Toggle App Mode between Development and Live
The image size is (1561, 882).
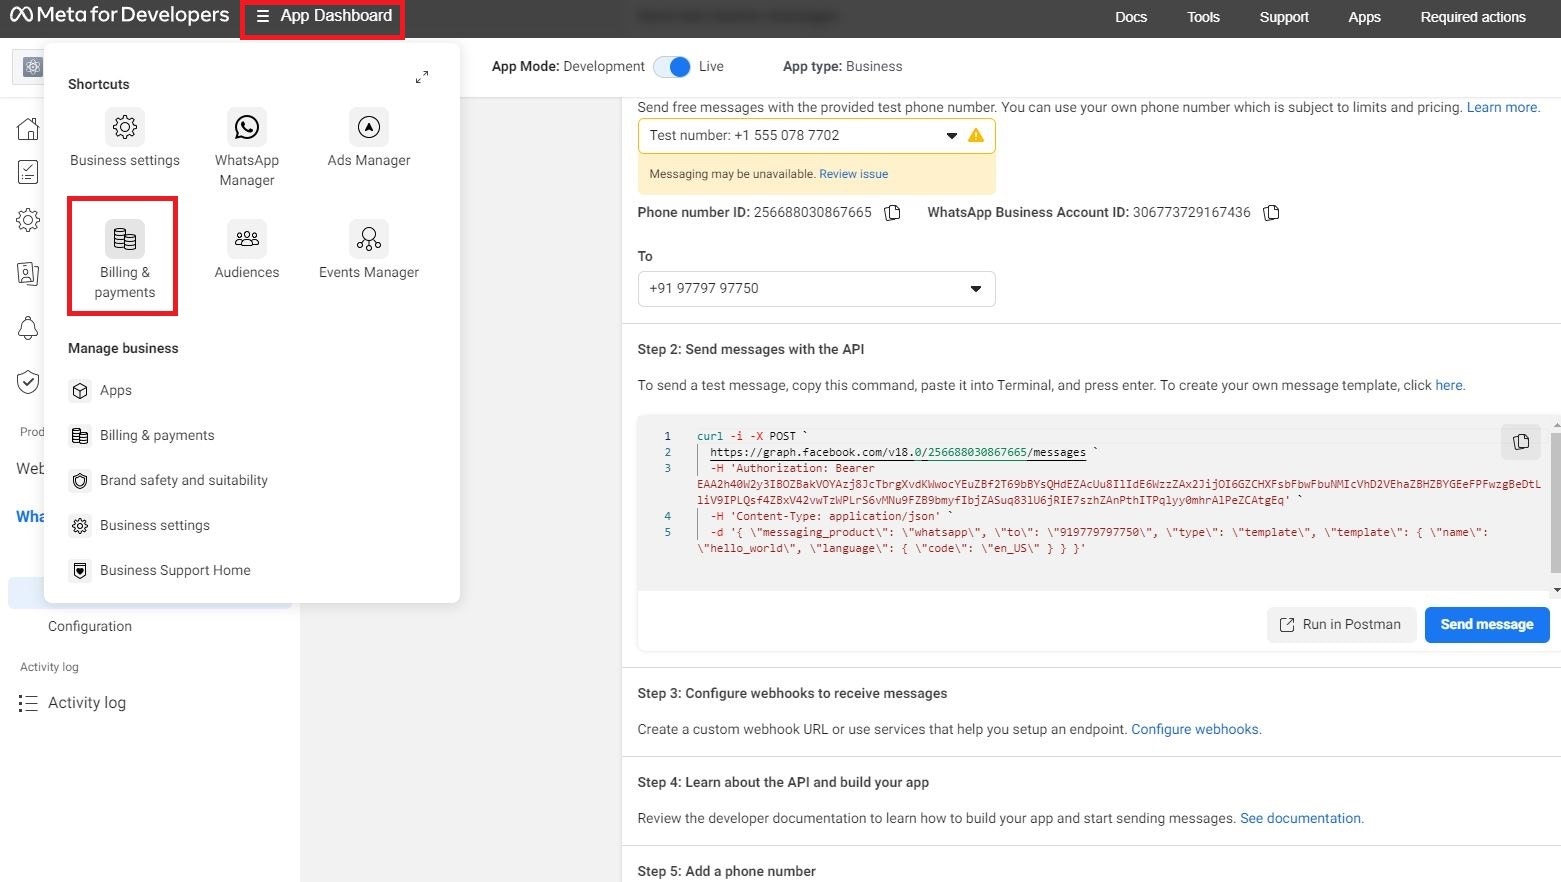(672, 67)
